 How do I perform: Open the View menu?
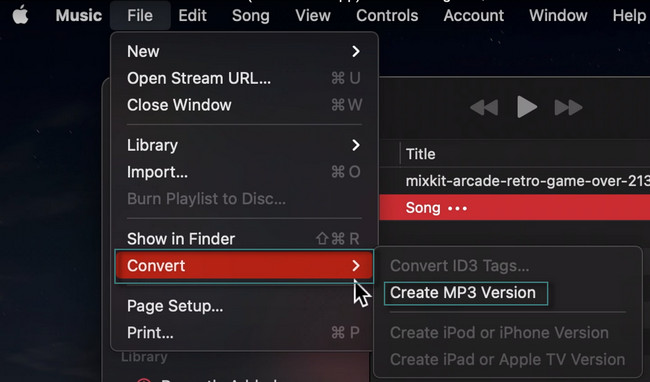point(313,16)
